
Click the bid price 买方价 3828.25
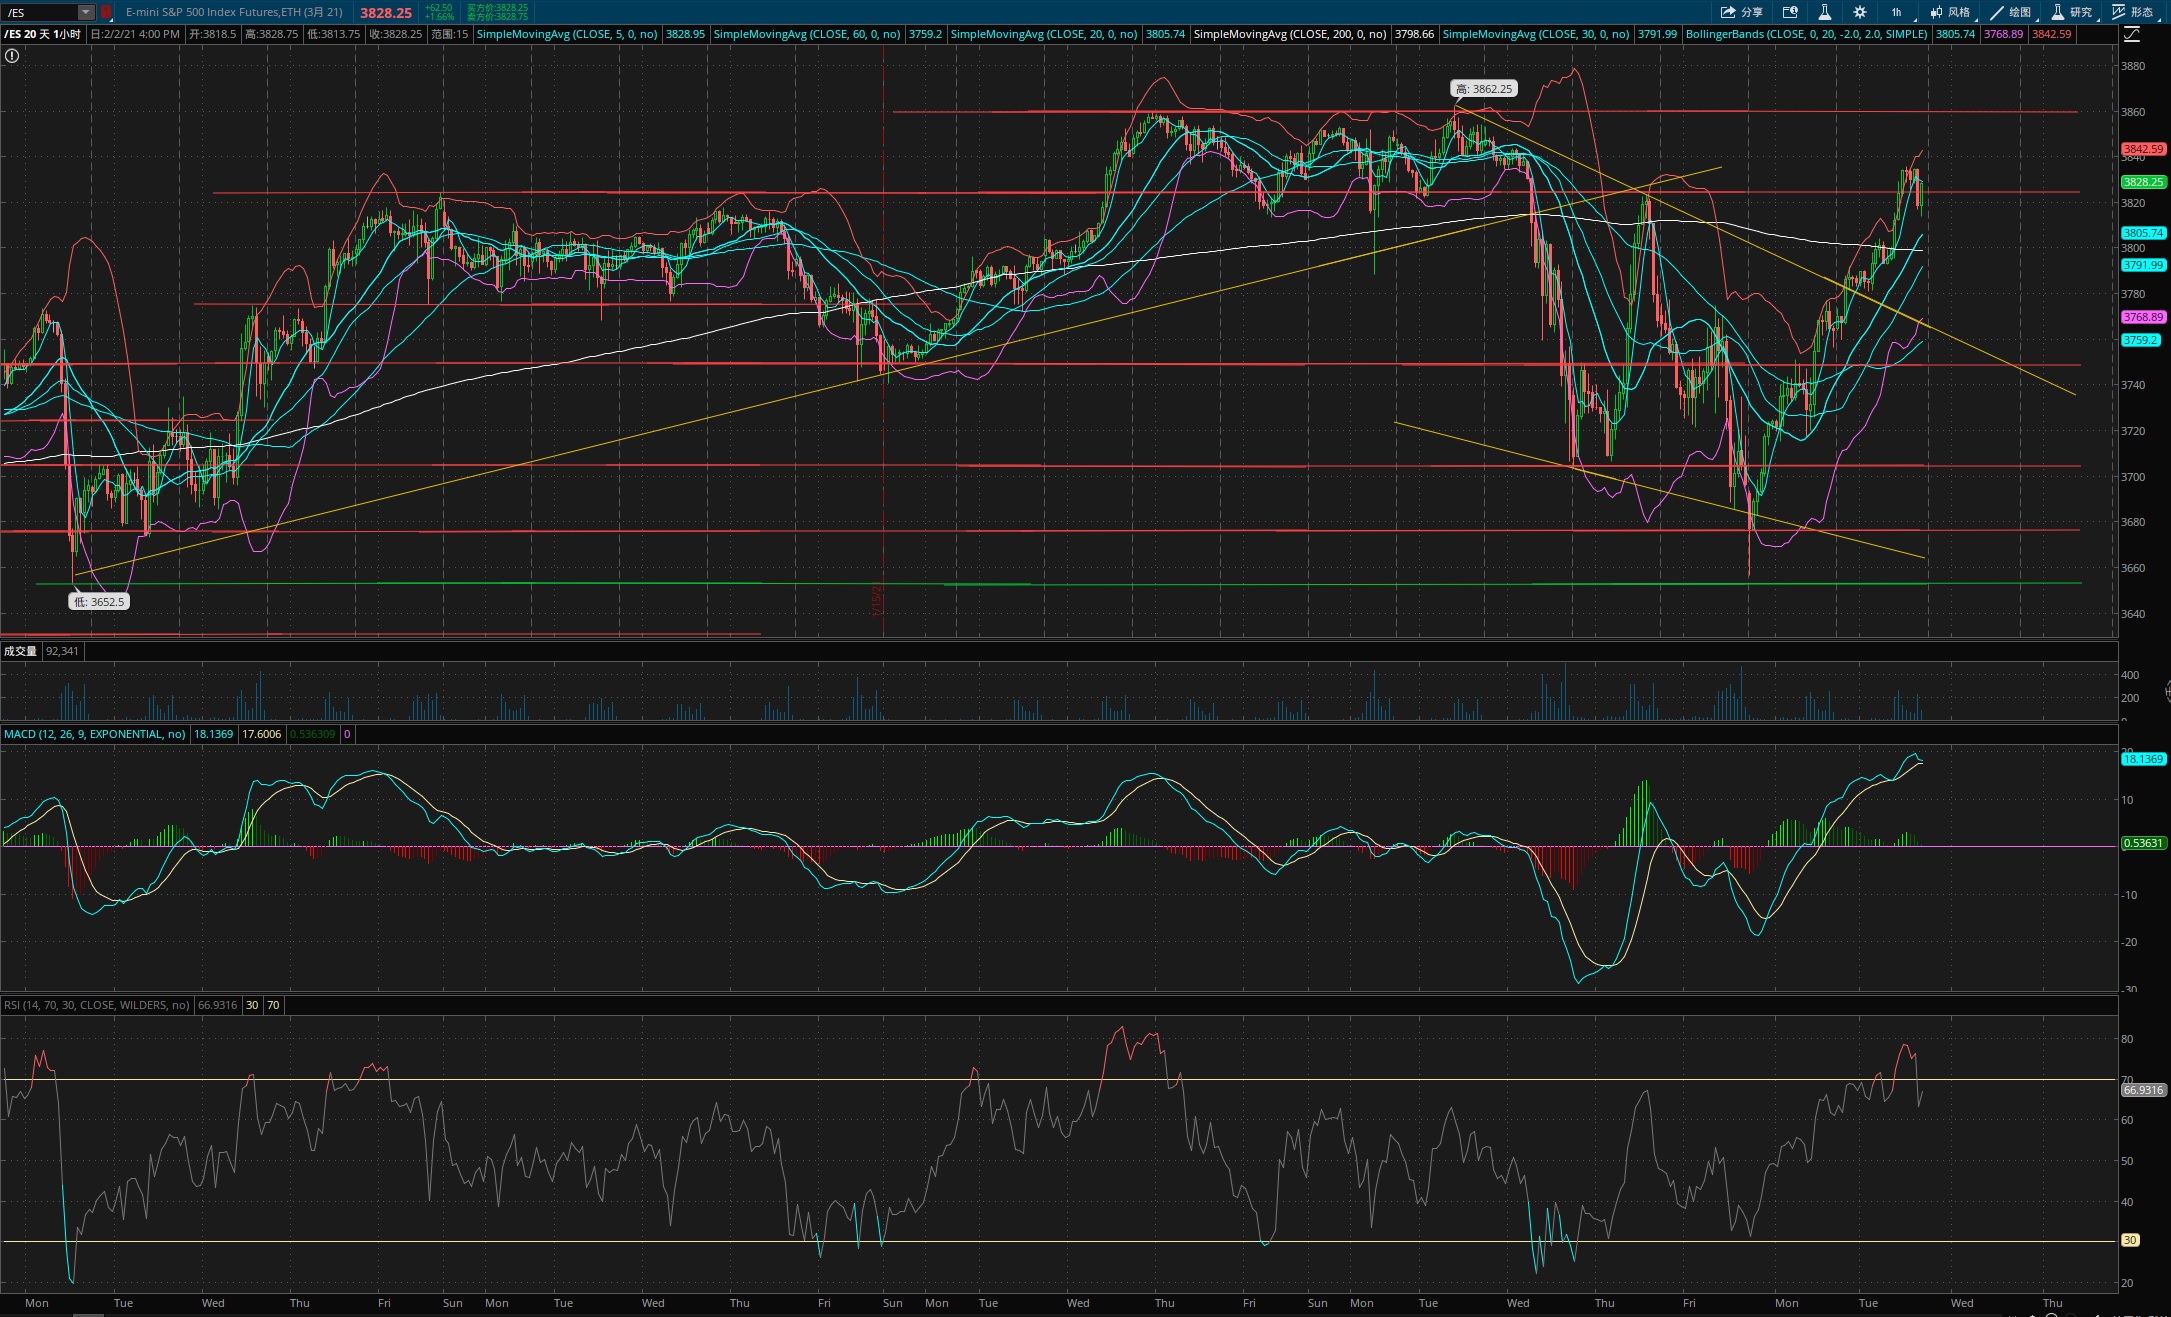[497, 7]
